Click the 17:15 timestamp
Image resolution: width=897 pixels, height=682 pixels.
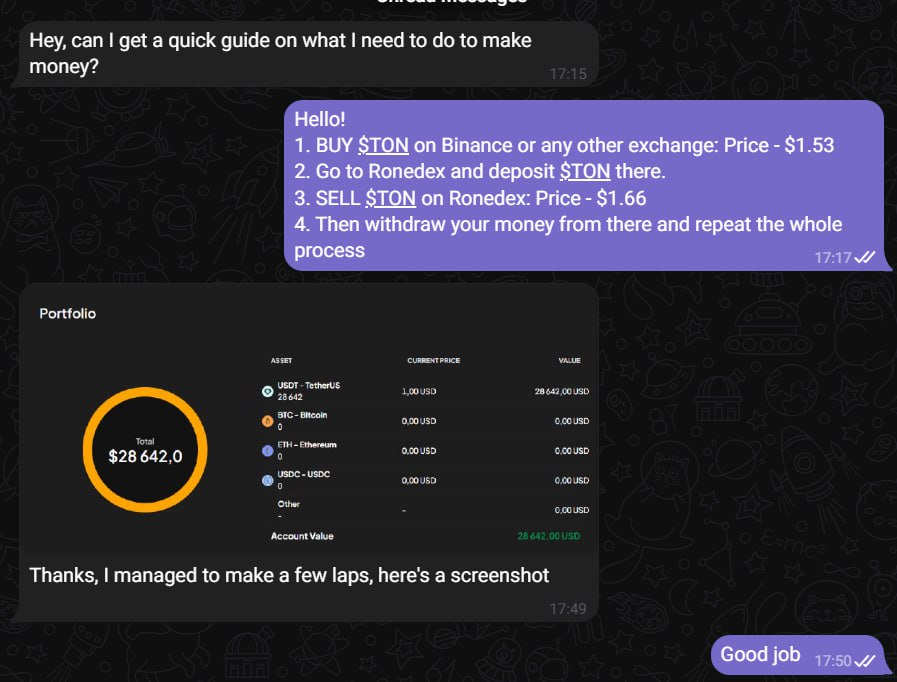567,74
